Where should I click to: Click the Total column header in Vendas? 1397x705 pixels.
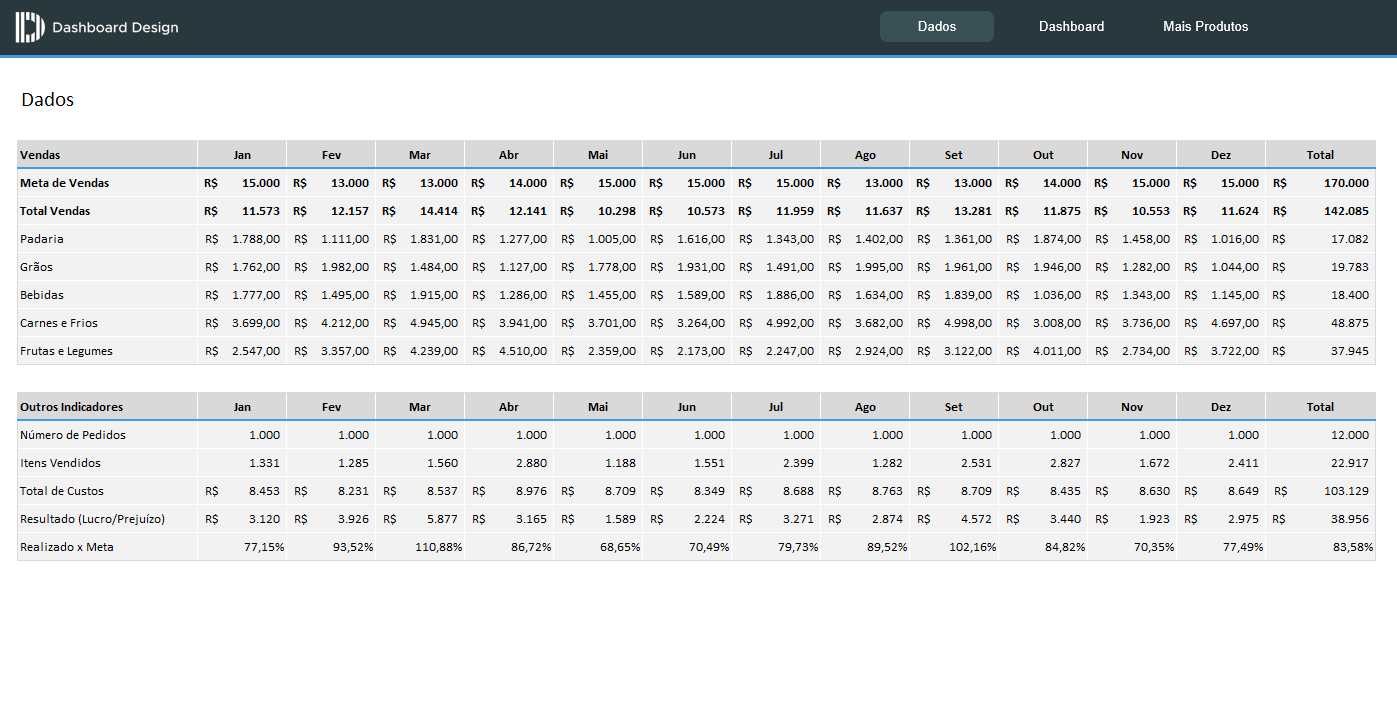coord(1320,154)
